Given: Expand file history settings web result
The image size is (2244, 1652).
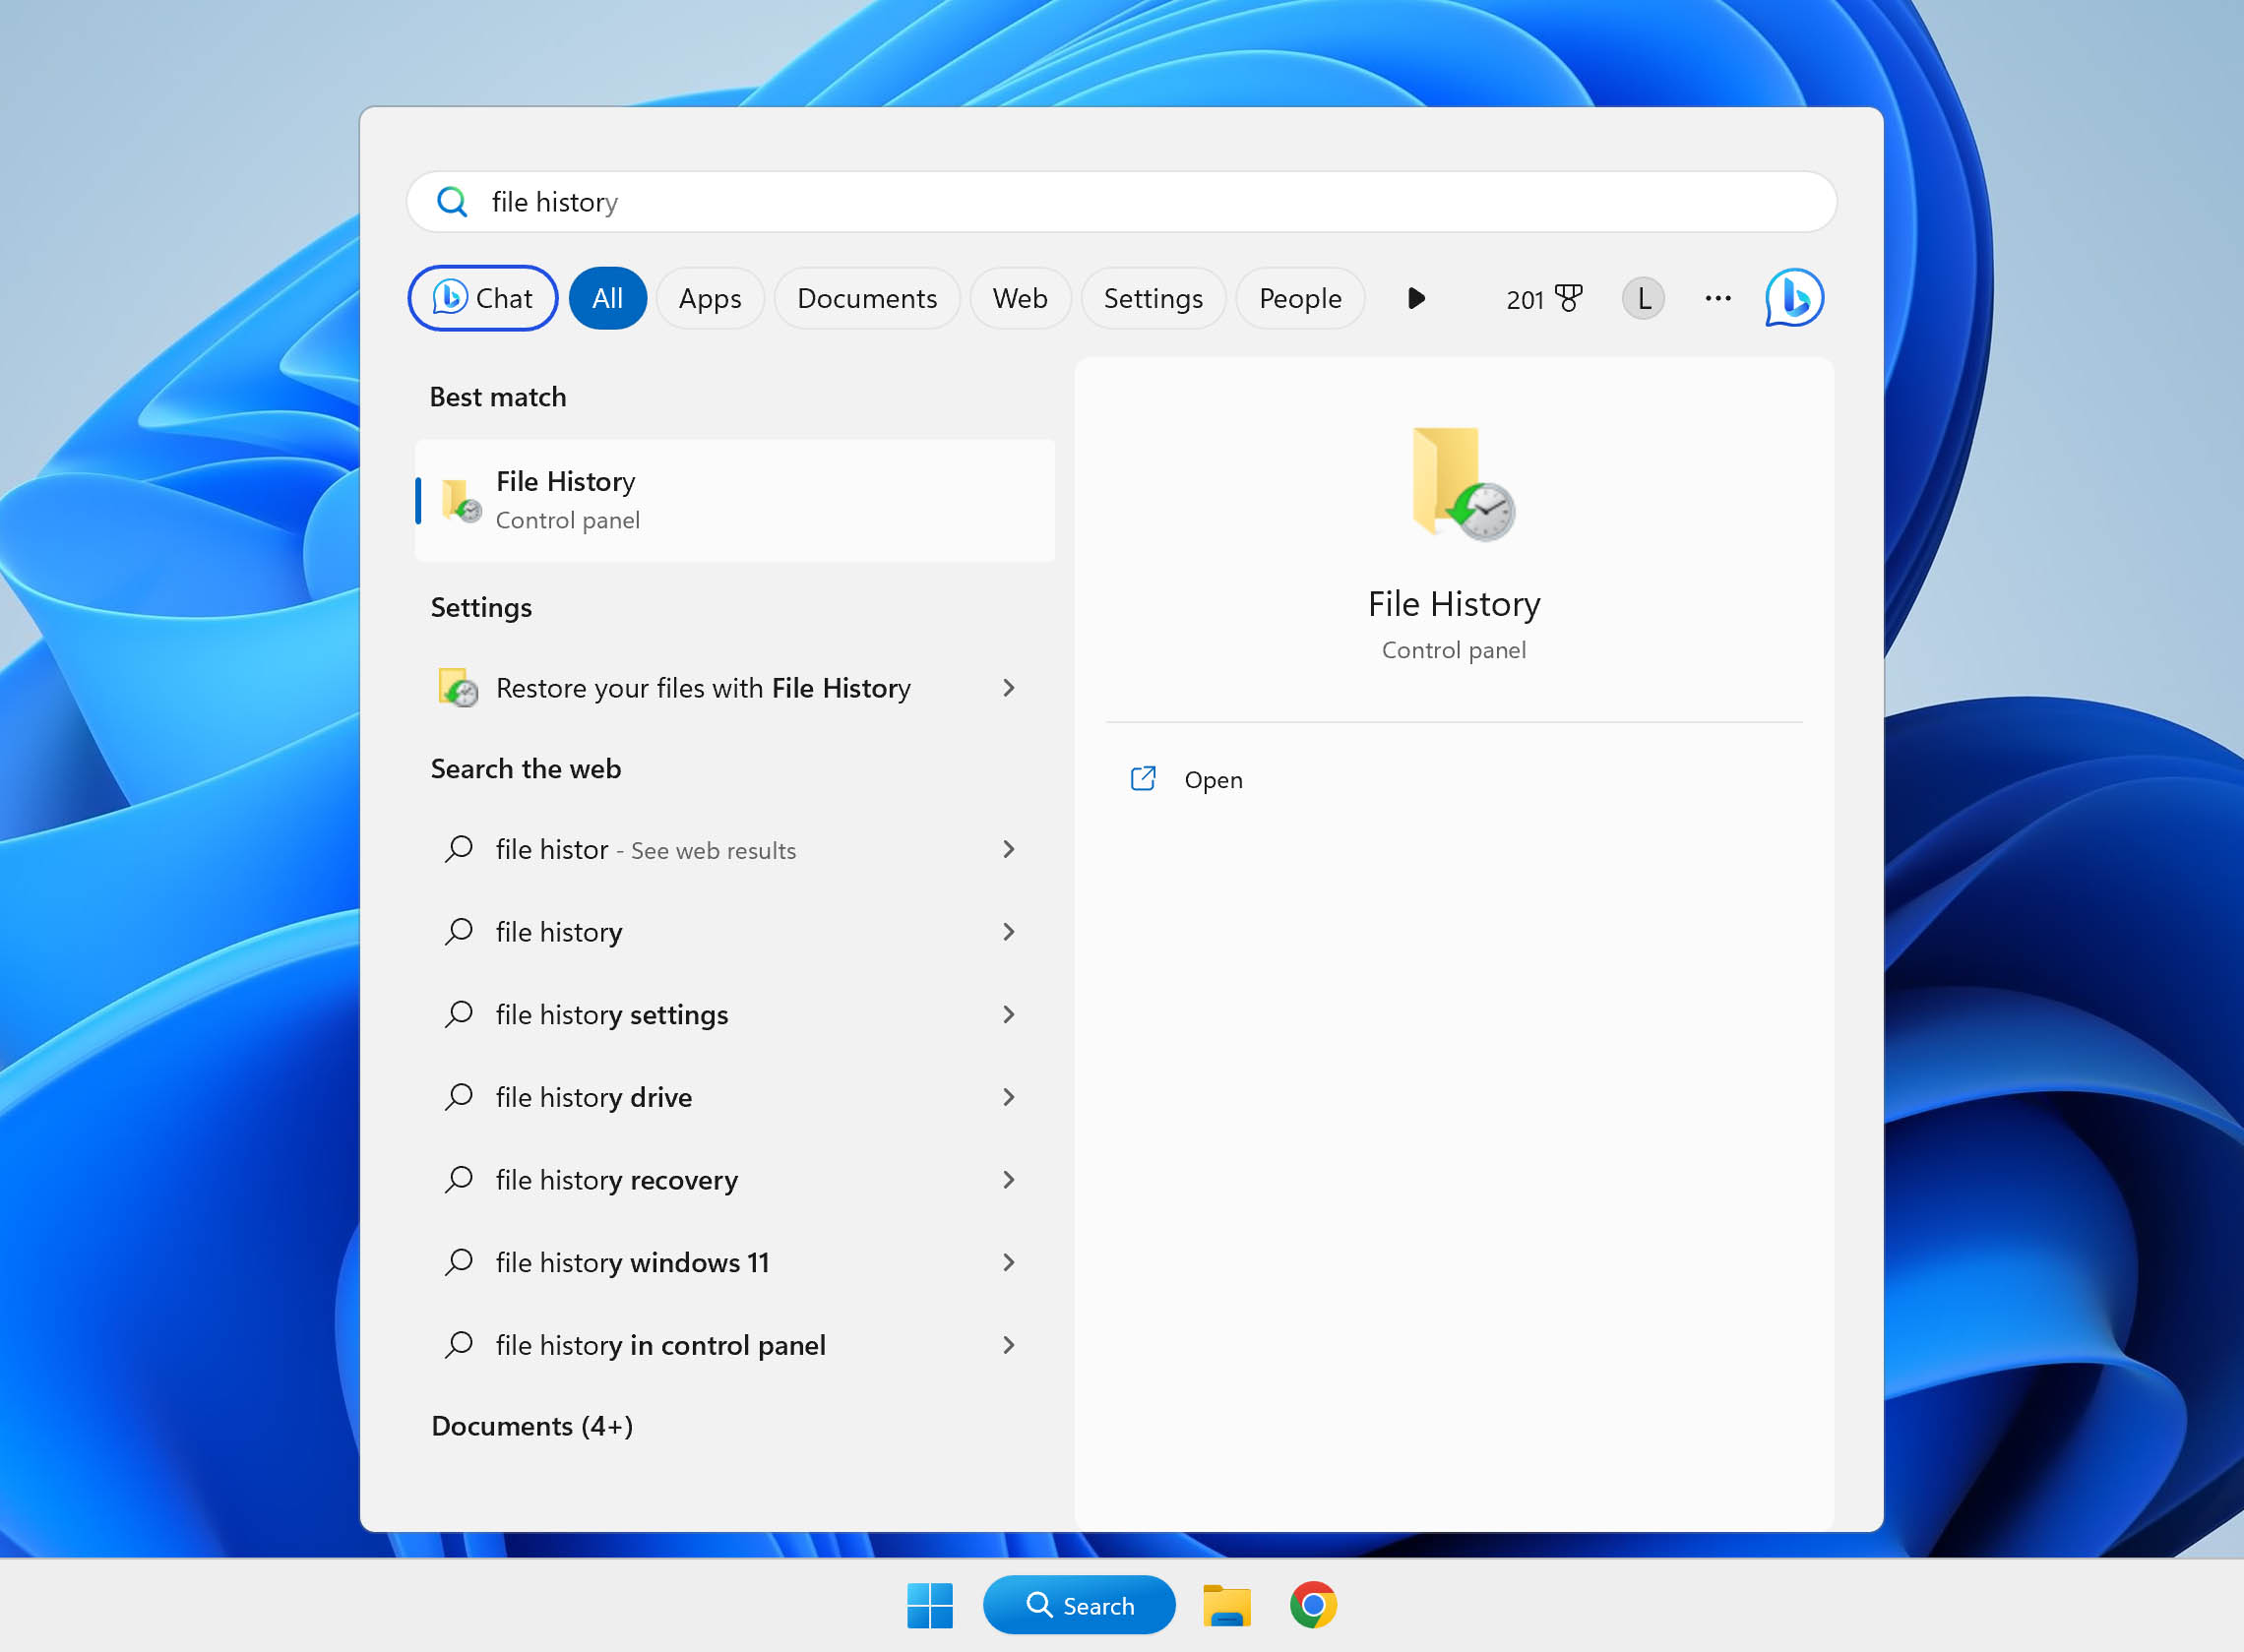Looking at the screenshot, I should pos(1009,1014).
